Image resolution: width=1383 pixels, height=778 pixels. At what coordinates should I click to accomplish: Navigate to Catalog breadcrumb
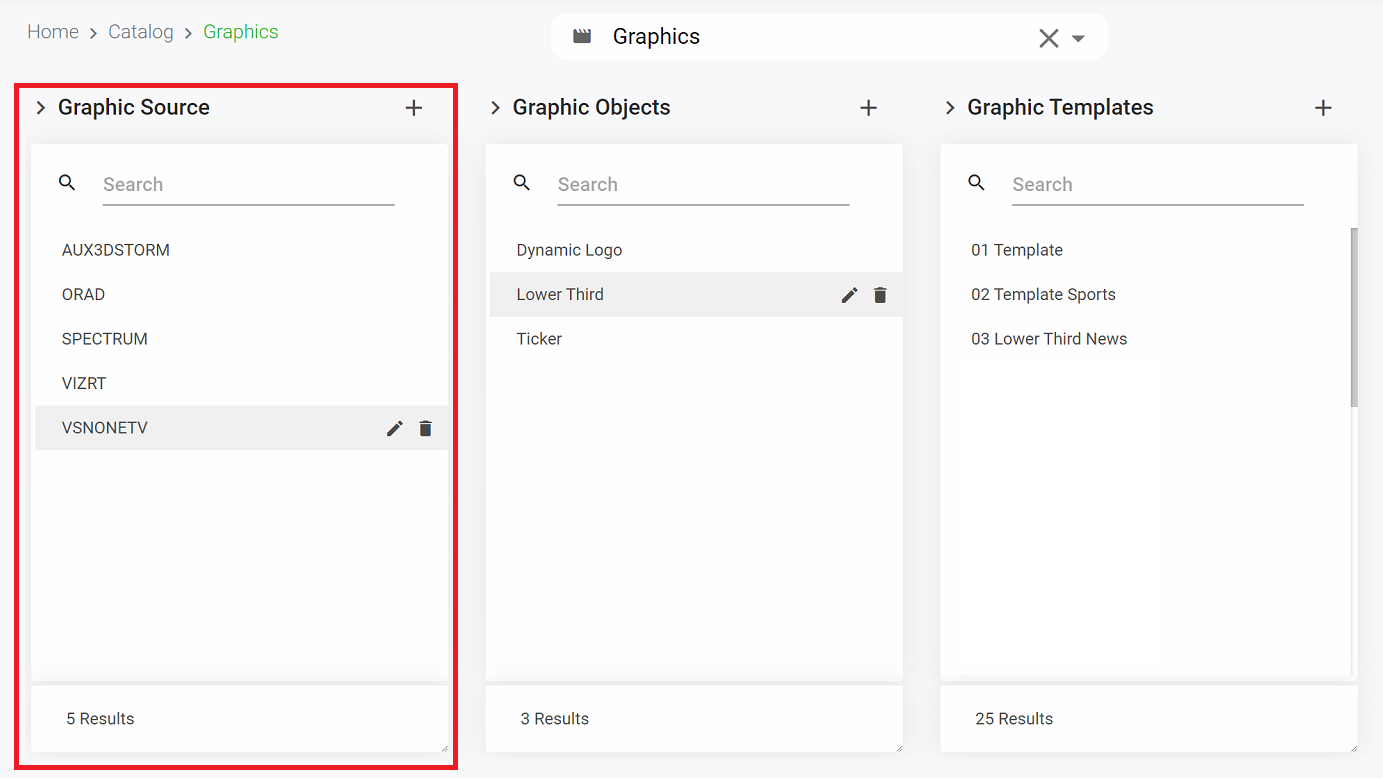141,32
